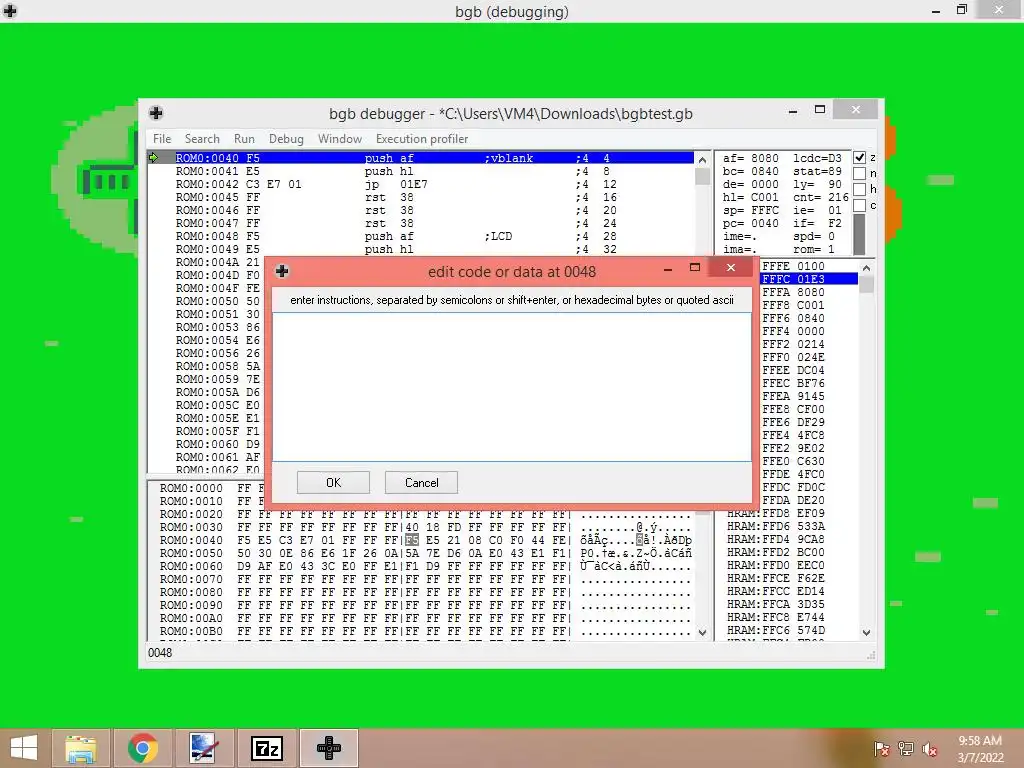1024x768 pixels.
Task: Click the bgb main window title icon
Action: coord(10,10)
